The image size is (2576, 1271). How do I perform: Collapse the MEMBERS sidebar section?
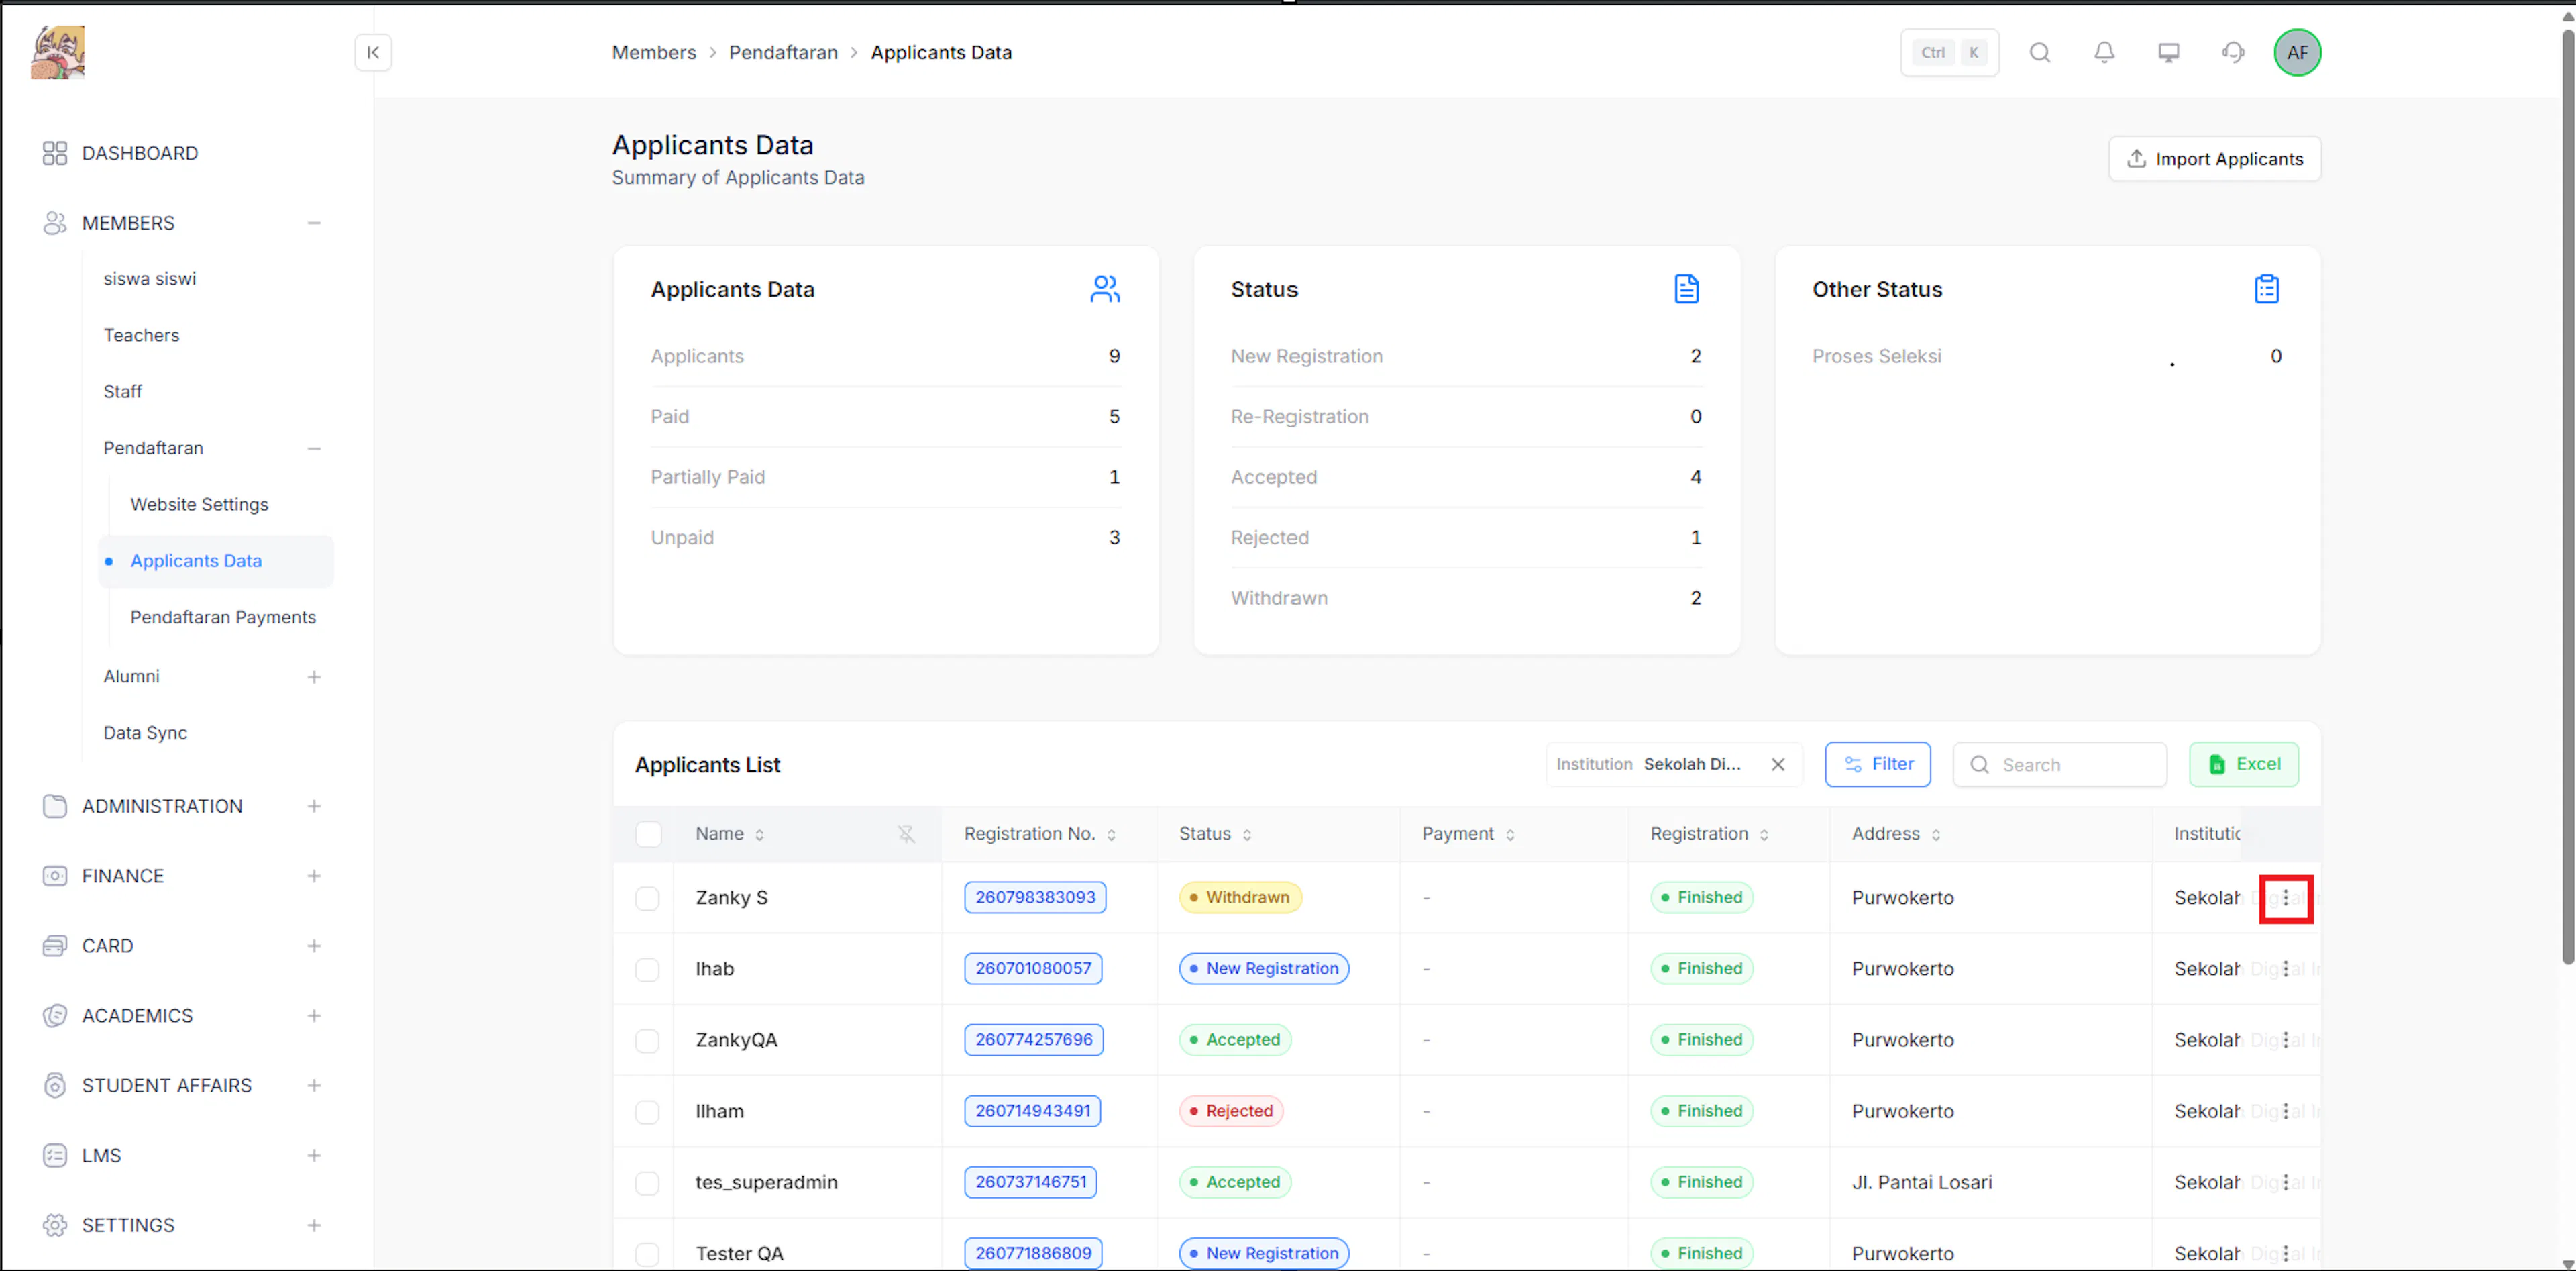click(314, 223)
